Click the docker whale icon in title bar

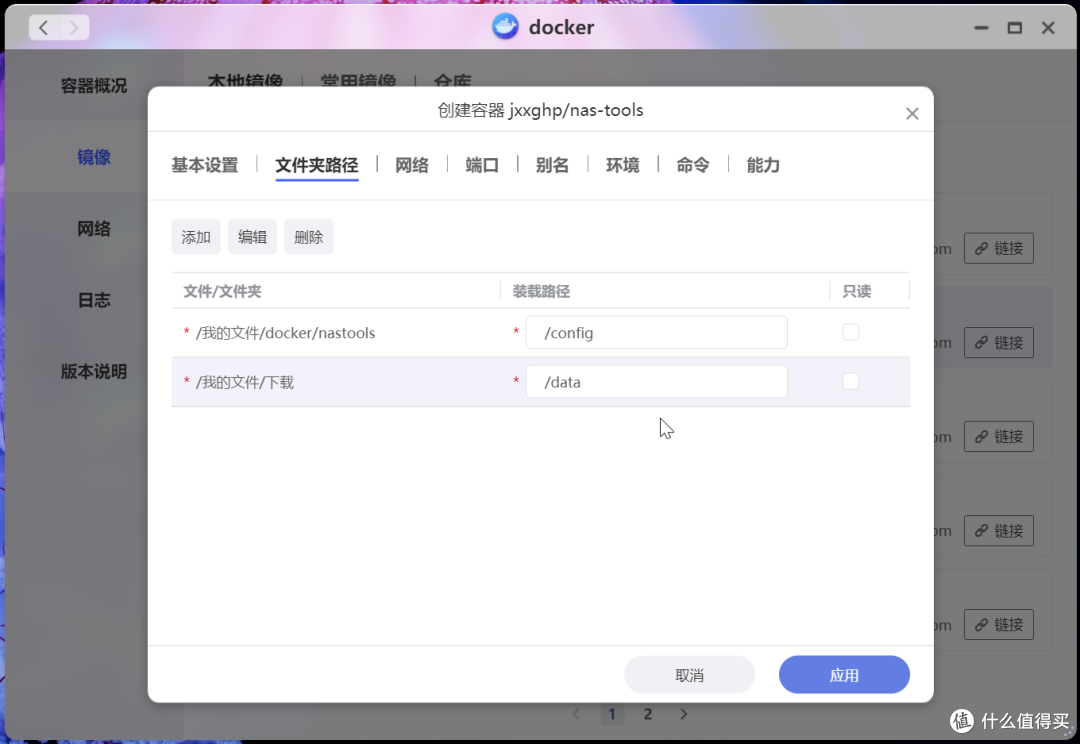tap(505, 27)
